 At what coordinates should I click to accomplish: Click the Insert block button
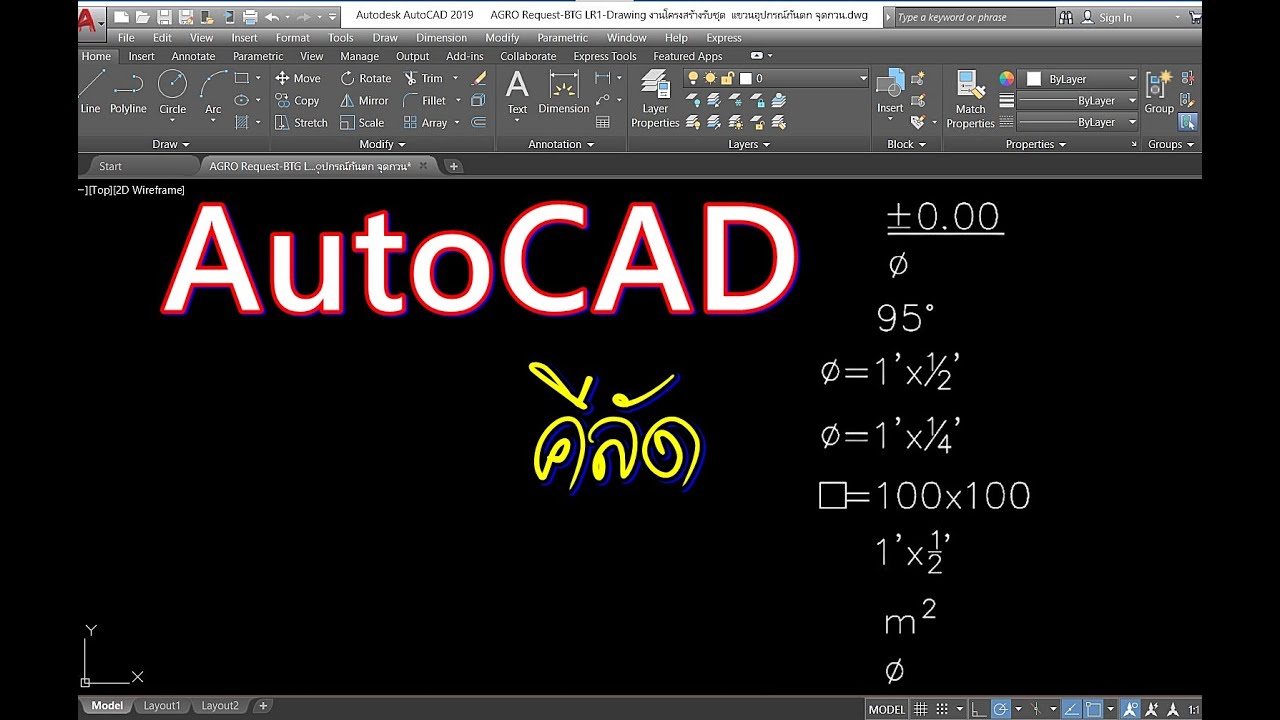[x=890, y=93]
